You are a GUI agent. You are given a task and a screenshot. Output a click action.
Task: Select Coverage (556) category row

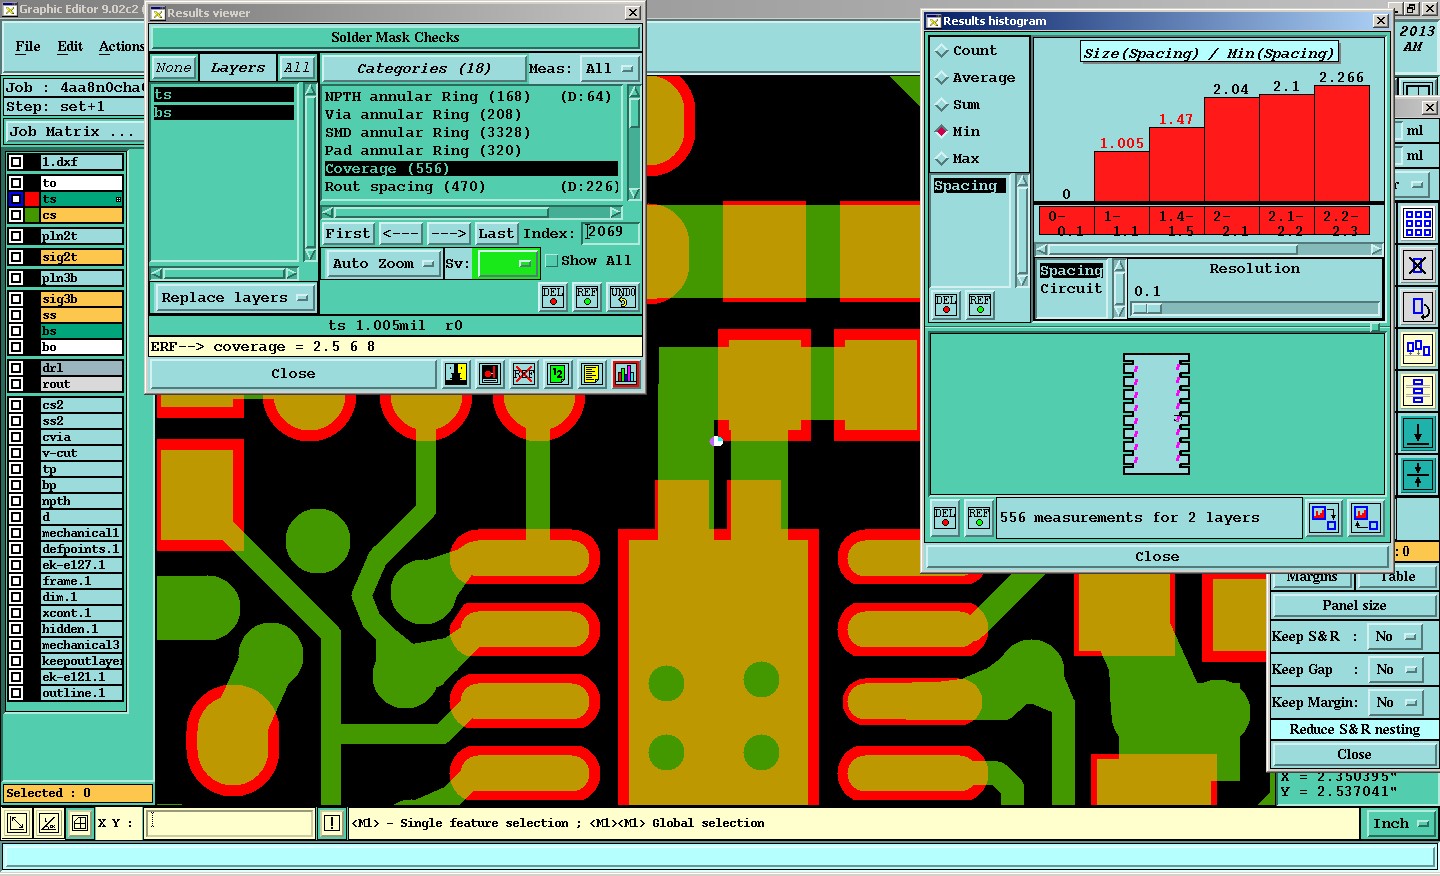pyautogui.click(x=471, y=169)
